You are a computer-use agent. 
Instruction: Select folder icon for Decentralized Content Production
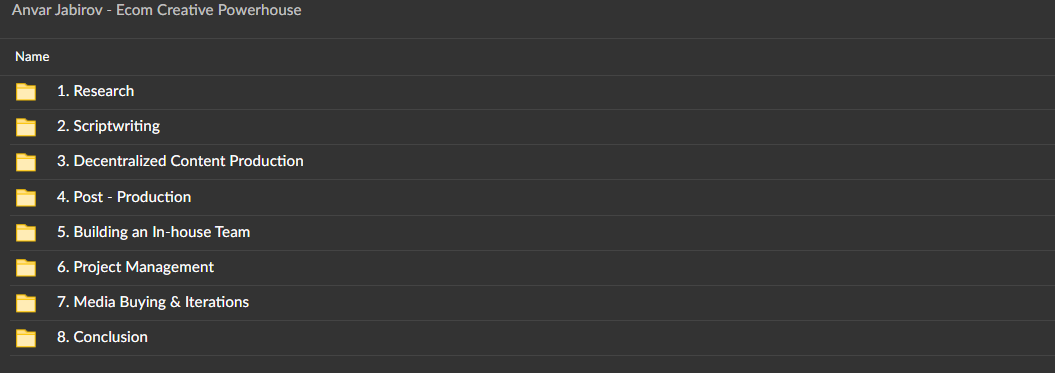pyautogui.click(x=26, y=162)
